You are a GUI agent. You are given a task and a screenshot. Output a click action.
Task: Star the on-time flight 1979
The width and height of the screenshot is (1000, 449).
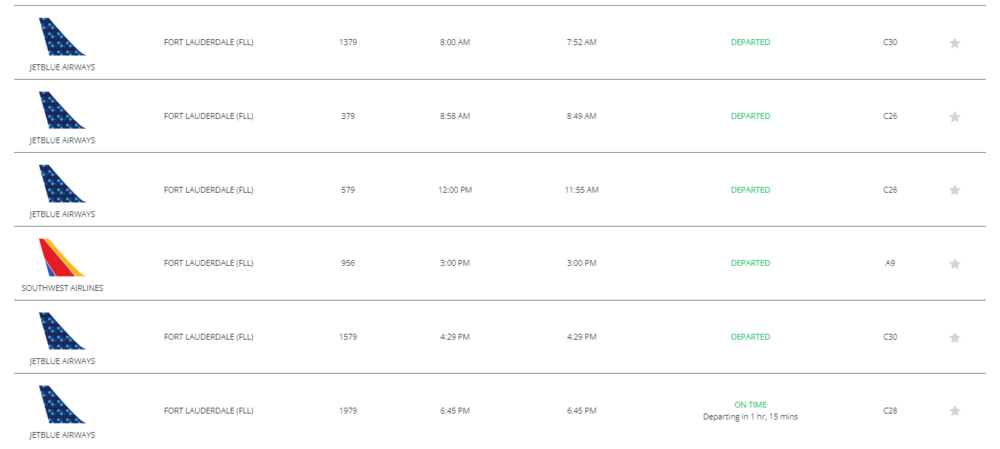tap(954, 411)
